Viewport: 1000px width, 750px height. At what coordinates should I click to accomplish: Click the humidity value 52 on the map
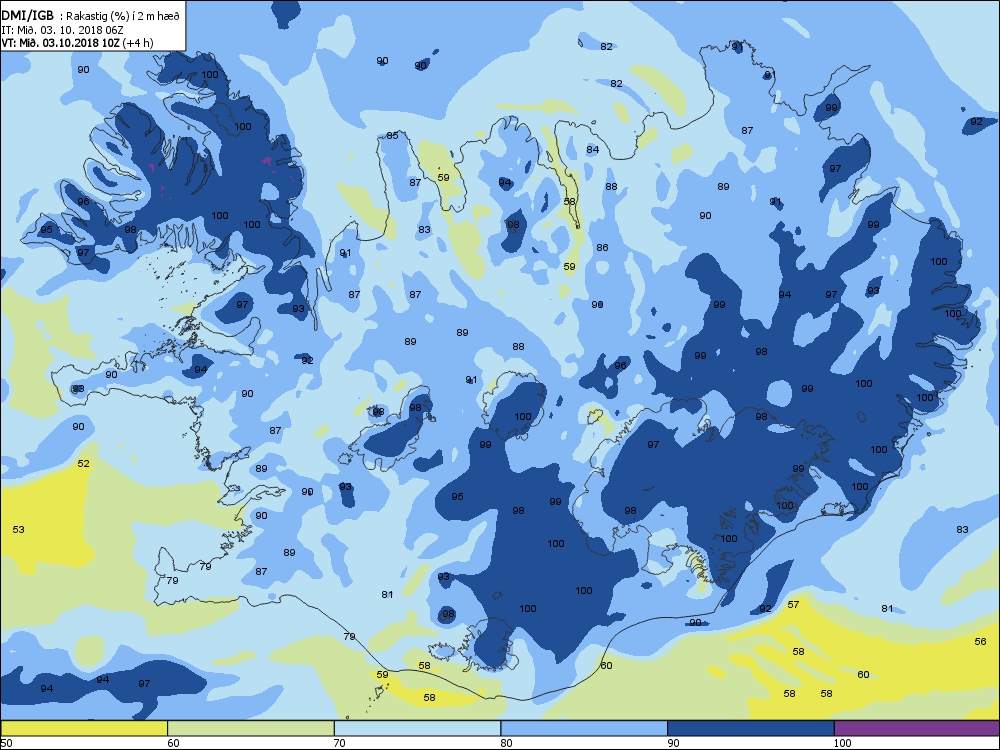(84, 464)
